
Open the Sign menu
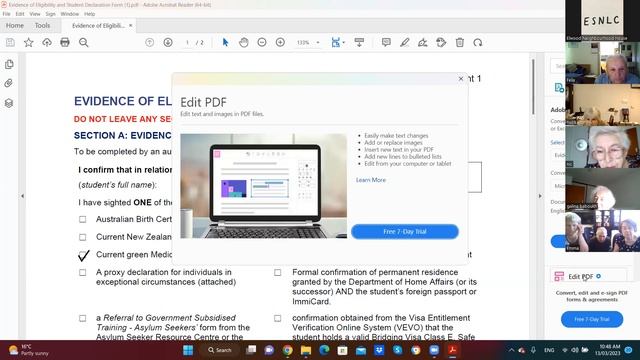(x=50, y=14)
